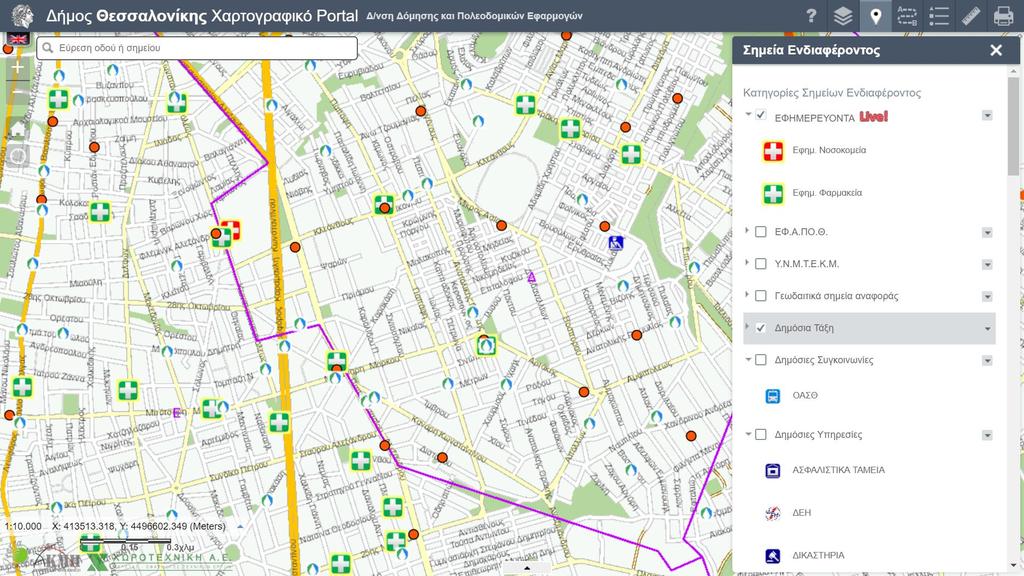
Task: Select the ruler measurement tool
Action: click(970, 16)
